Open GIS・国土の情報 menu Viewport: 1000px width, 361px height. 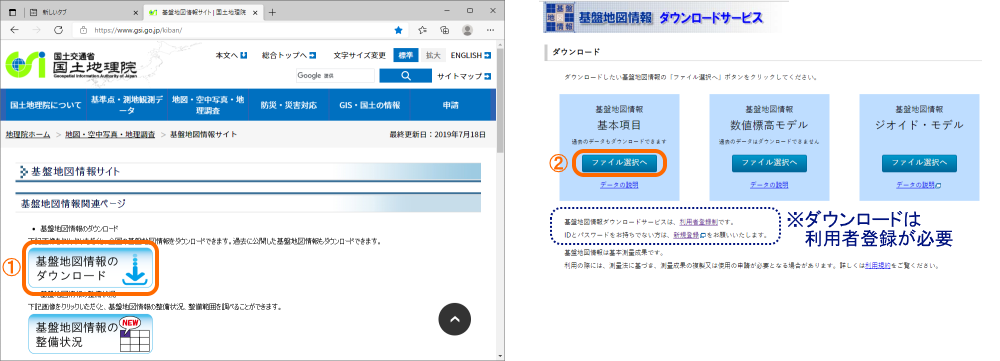[x=369, y=105]
